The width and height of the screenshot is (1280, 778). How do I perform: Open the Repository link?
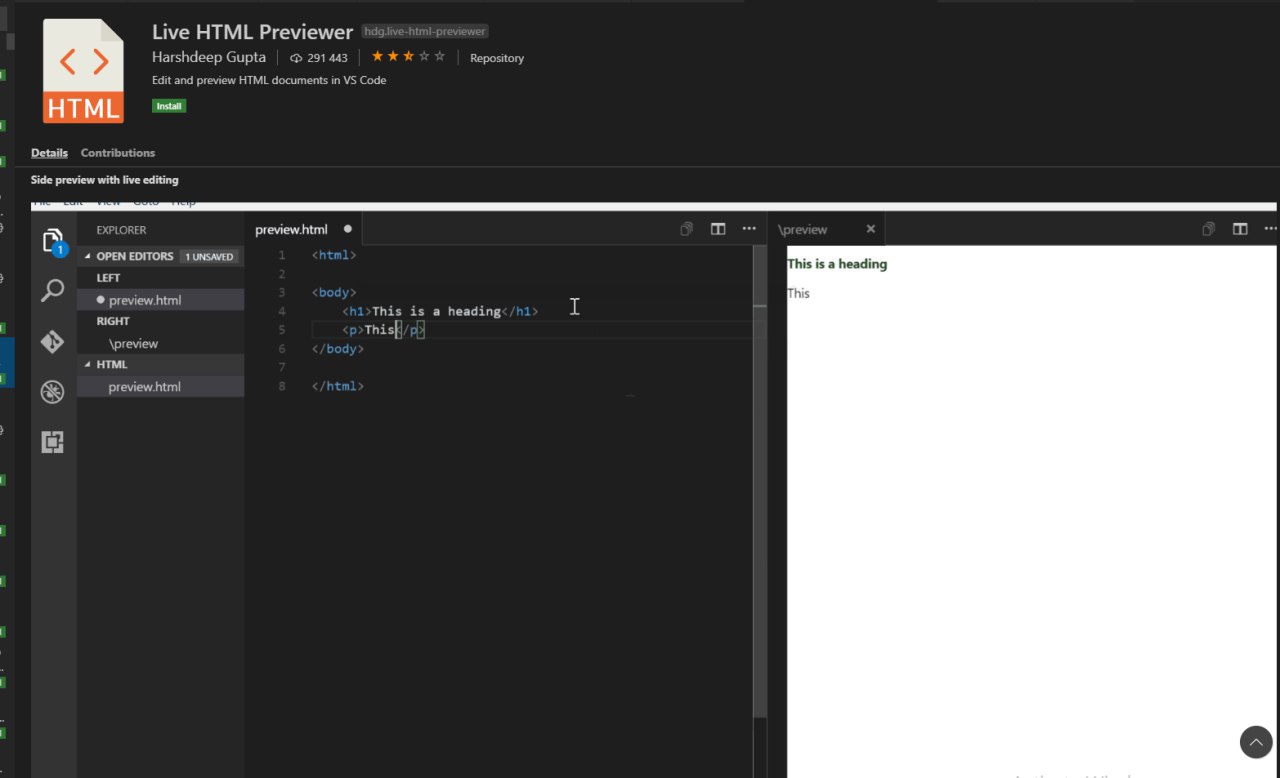[x=497, y=58]
